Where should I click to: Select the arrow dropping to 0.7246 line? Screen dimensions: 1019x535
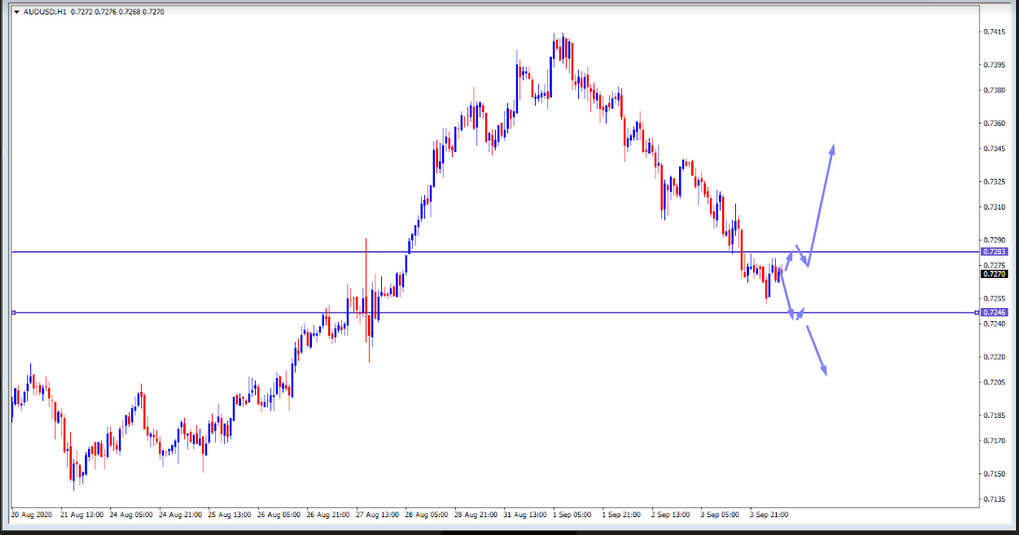pyautogui.click(x=788, y=295)
